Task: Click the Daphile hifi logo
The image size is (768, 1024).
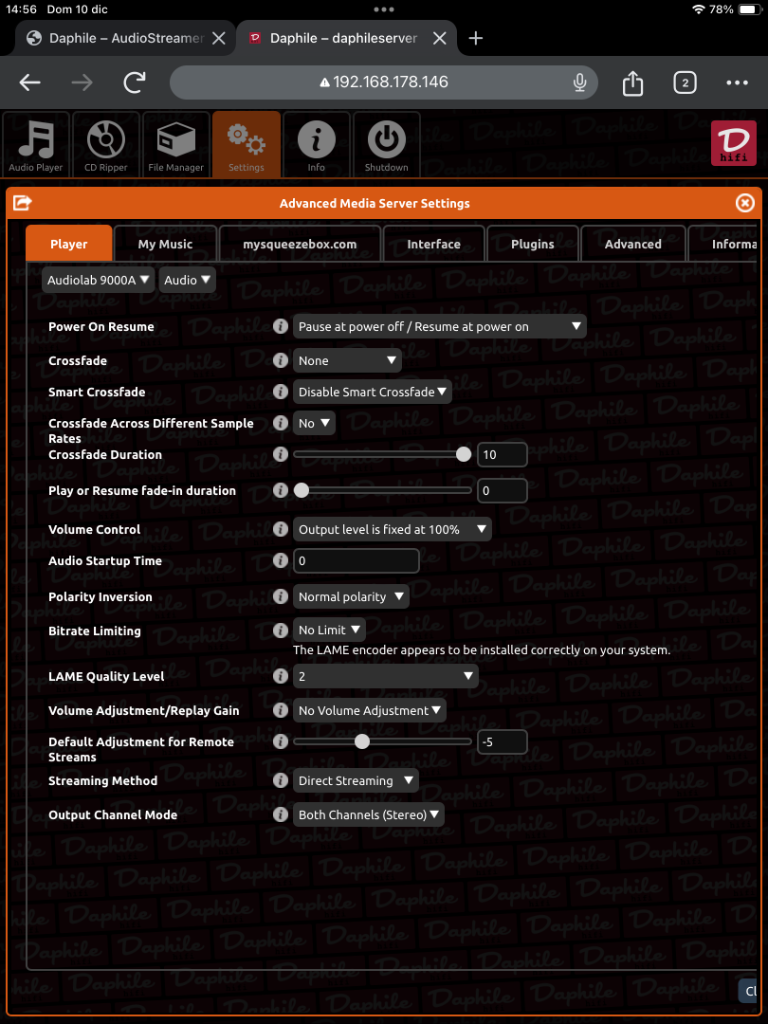Action: click(x=733, y=143)
